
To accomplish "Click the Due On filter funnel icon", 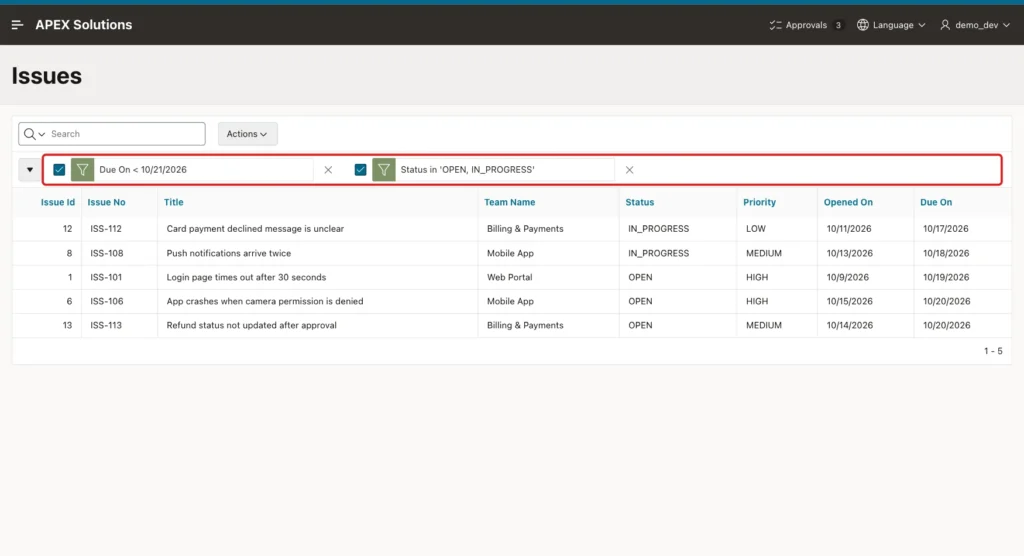I will (x=82, y=170).
